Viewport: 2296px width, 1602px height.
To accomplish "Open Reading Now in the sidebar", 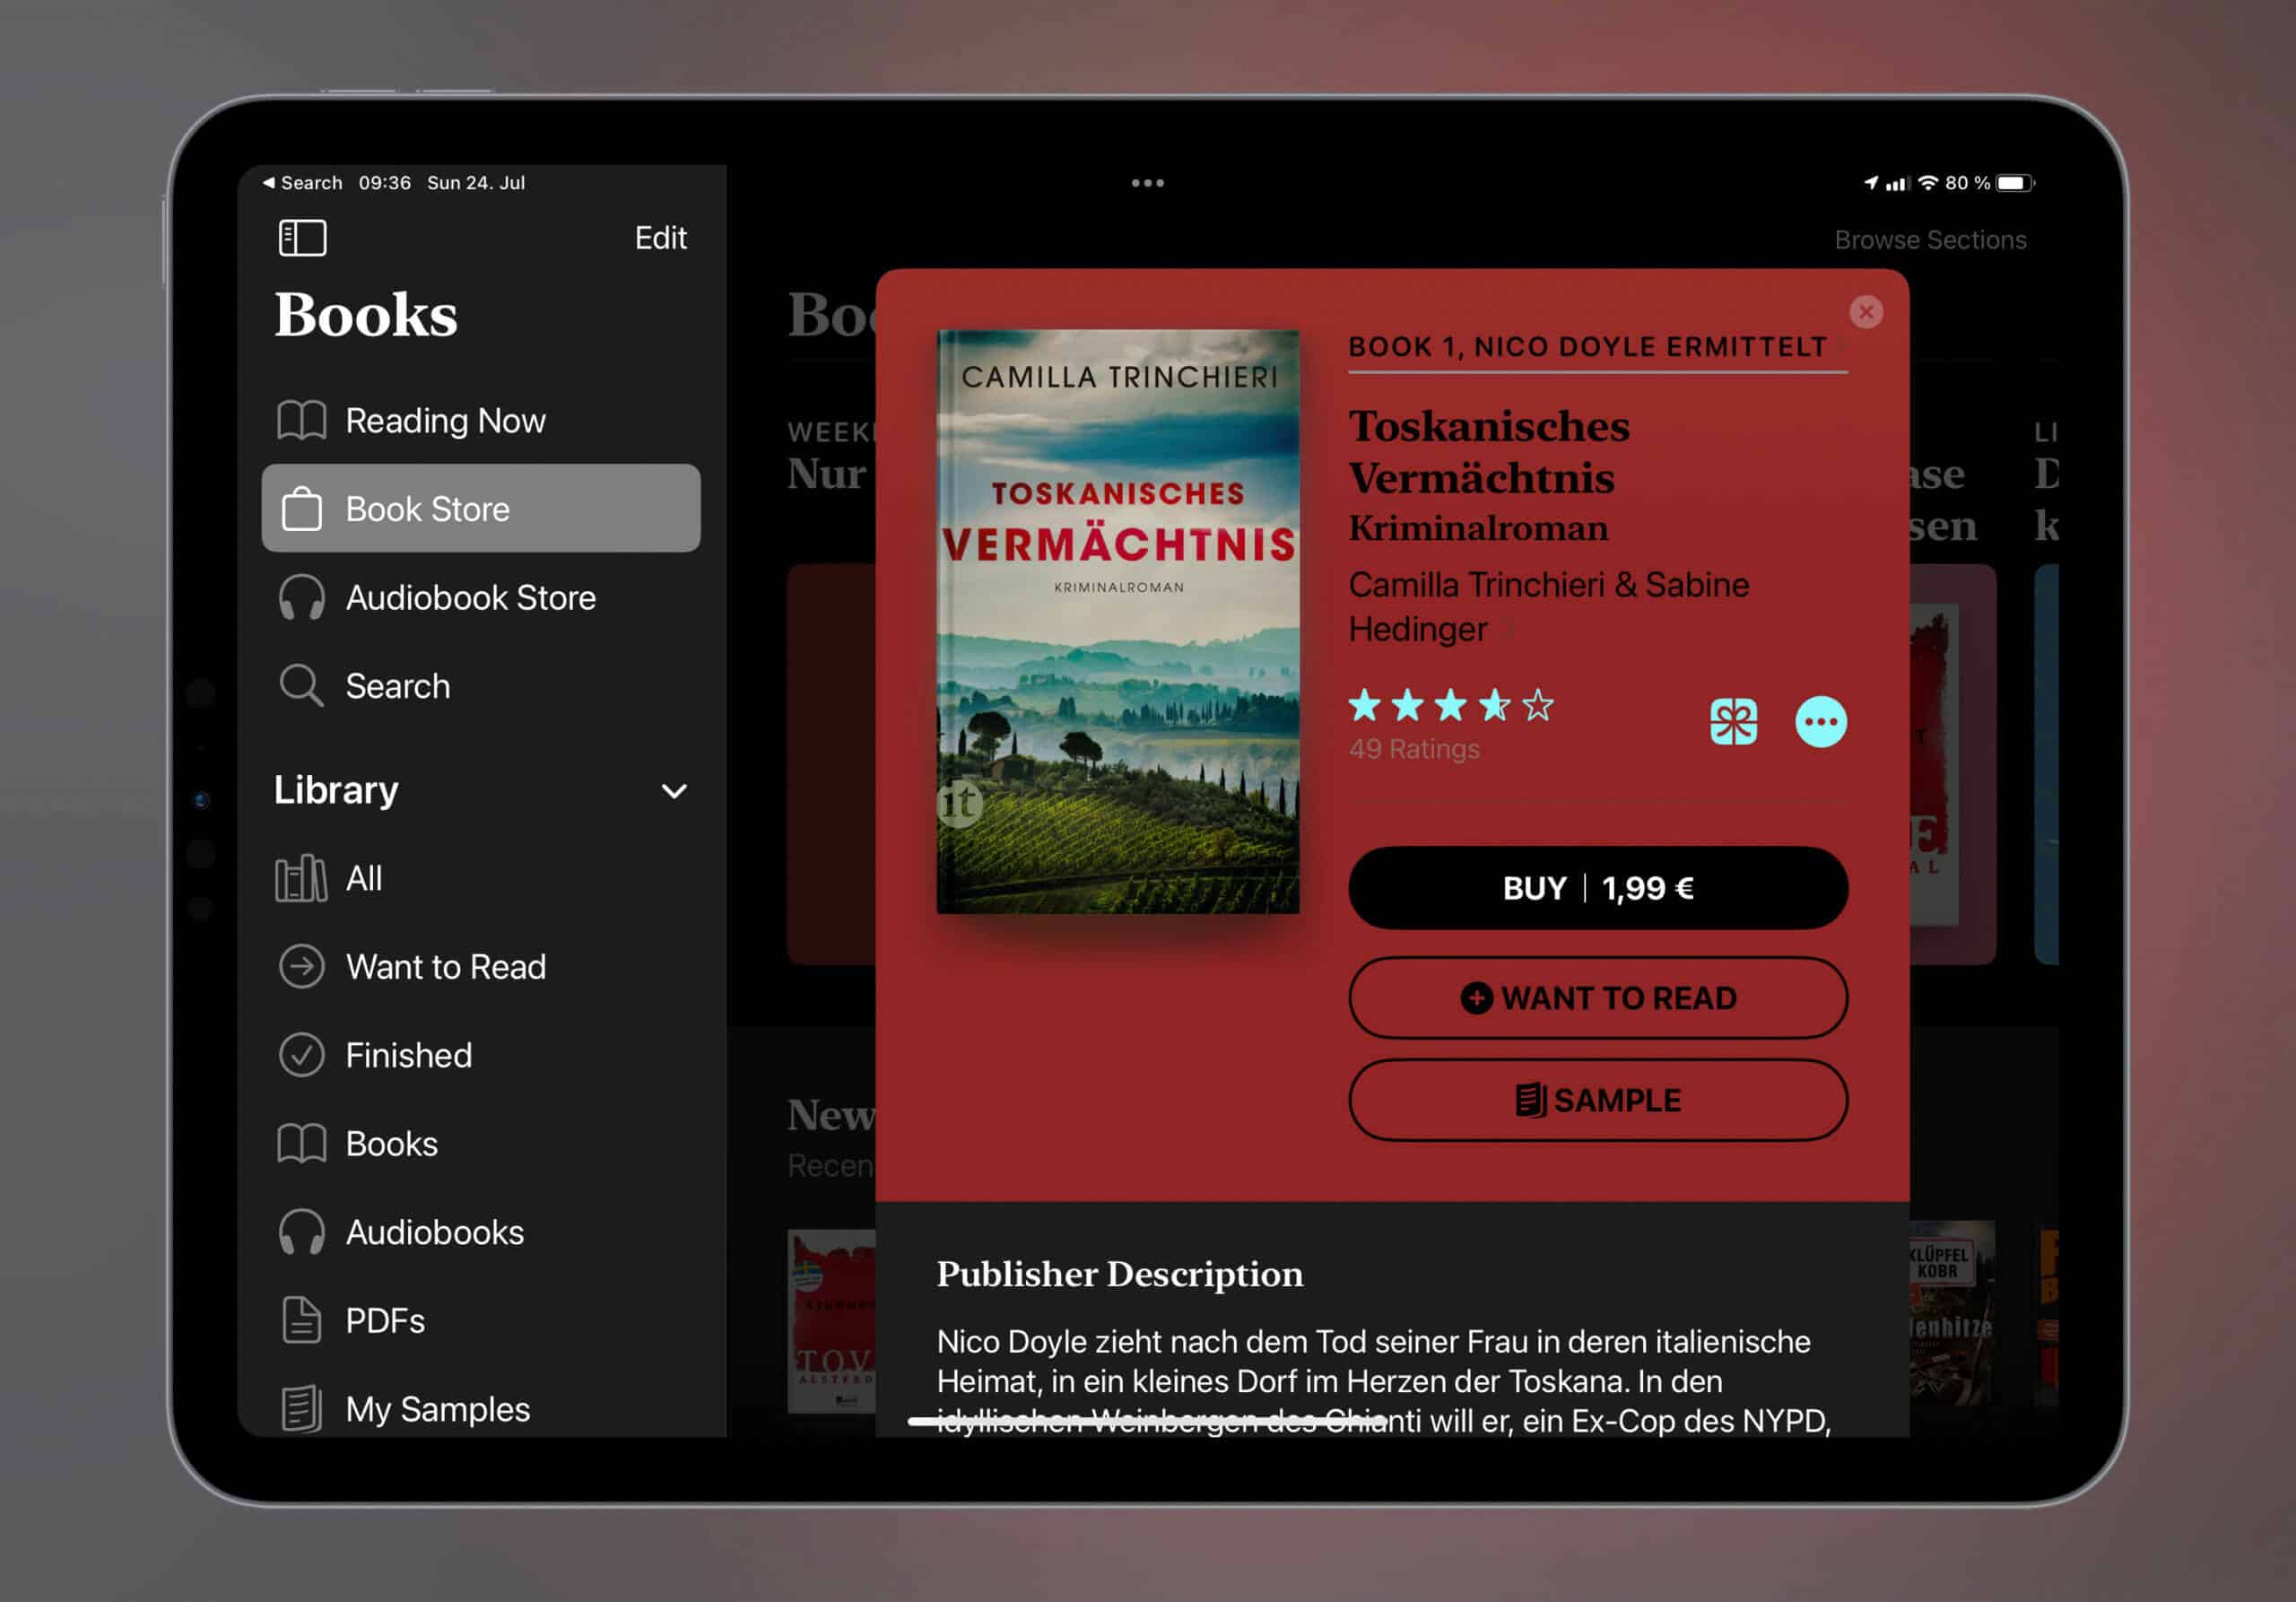I will click(481, 420).
